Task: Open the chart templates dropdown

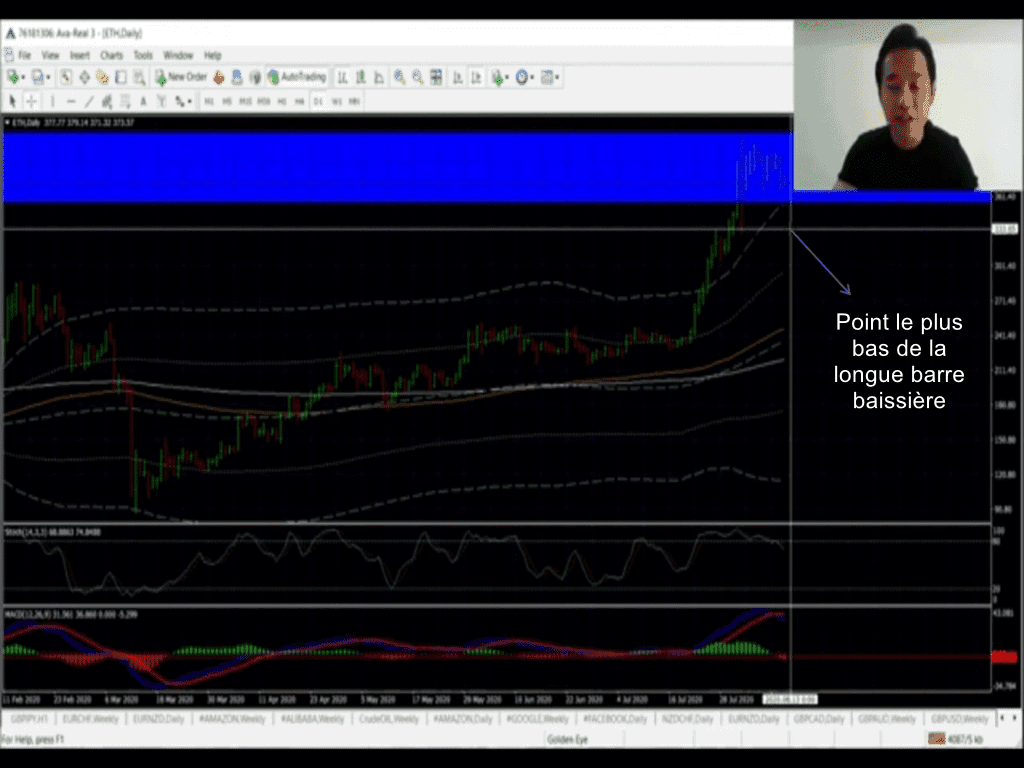Action: pos(550,77)
